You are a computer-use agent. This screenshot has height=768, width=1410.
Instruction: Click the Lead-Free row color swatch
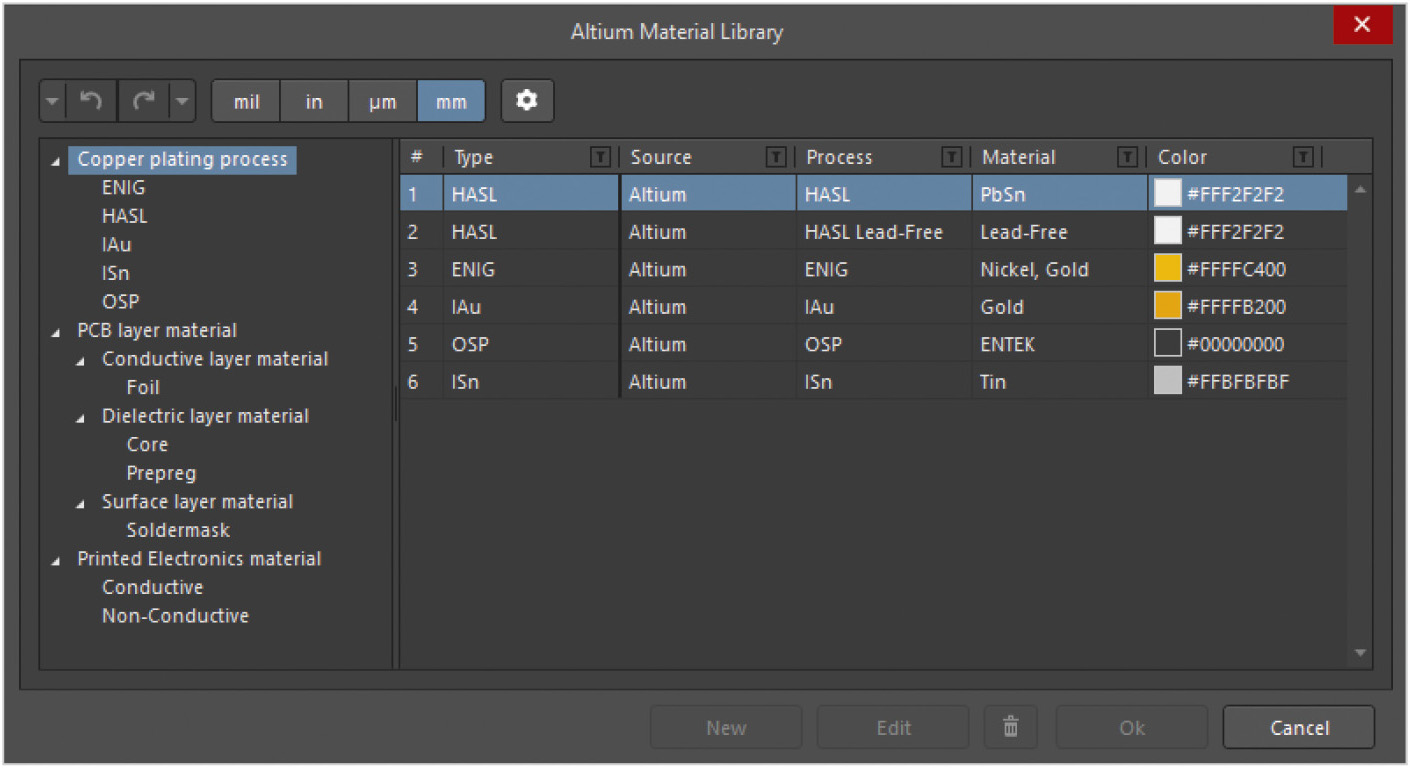tap(1167, 232)
